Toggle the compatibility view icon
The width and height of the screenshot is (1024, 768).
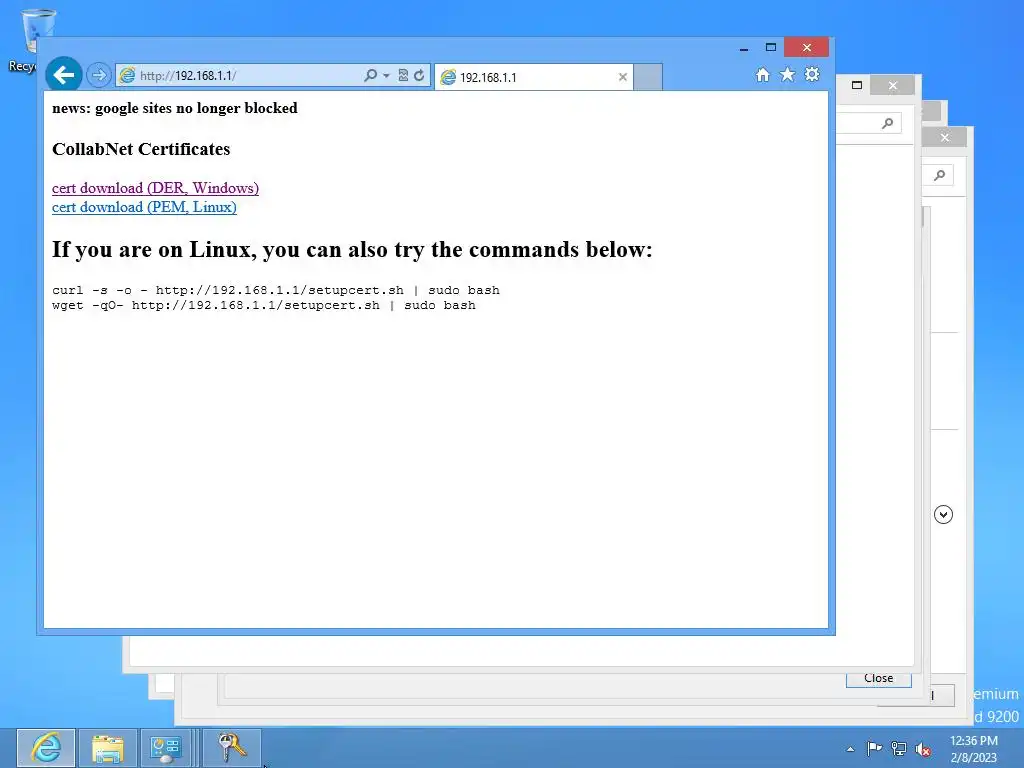pyautogui.click(x=403, y=75)
